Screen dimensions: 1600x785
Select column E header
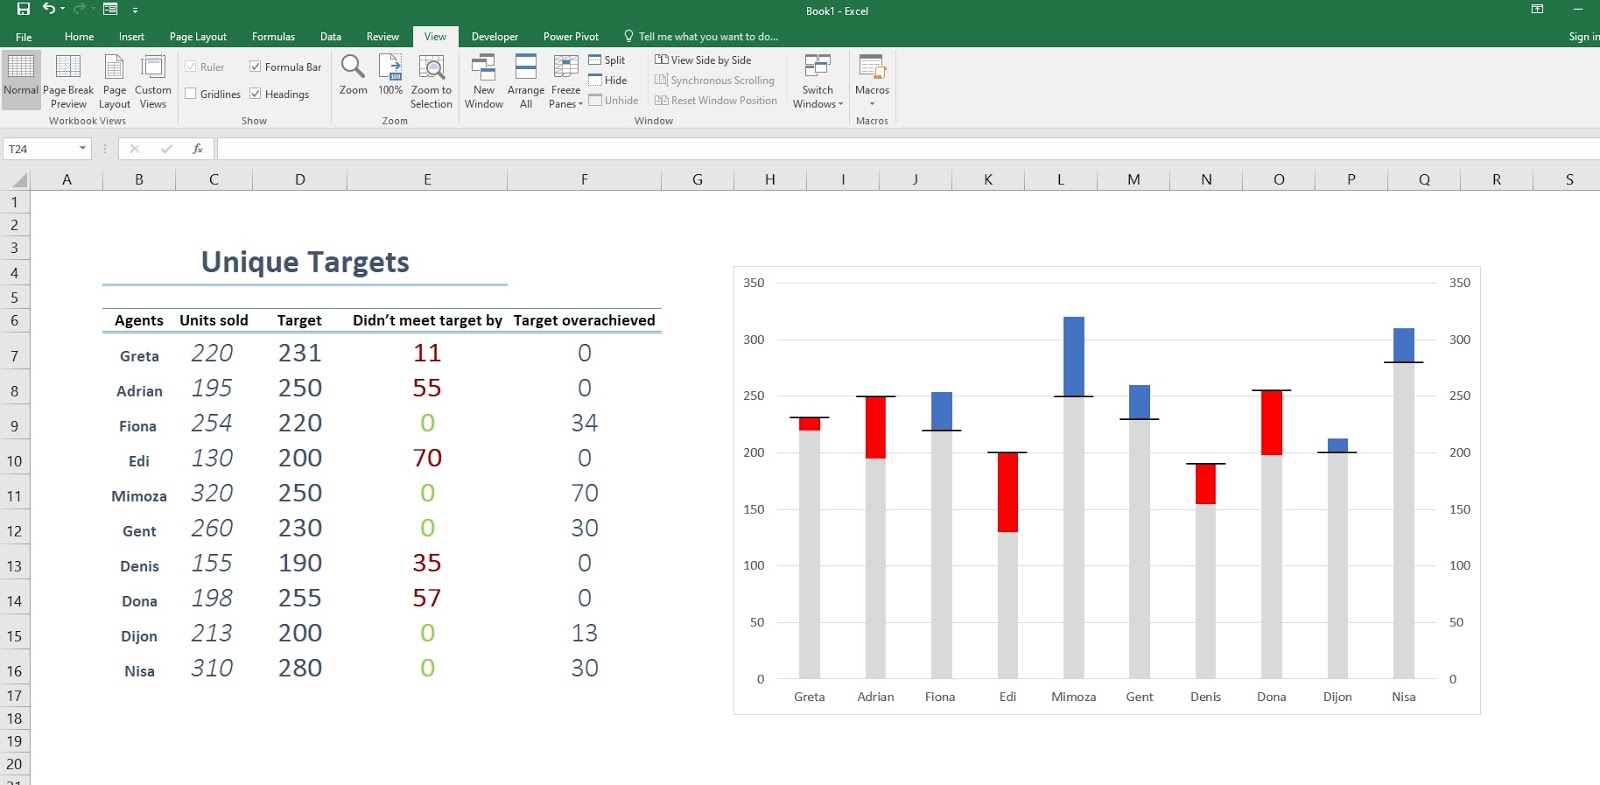(x=427, y=180)
